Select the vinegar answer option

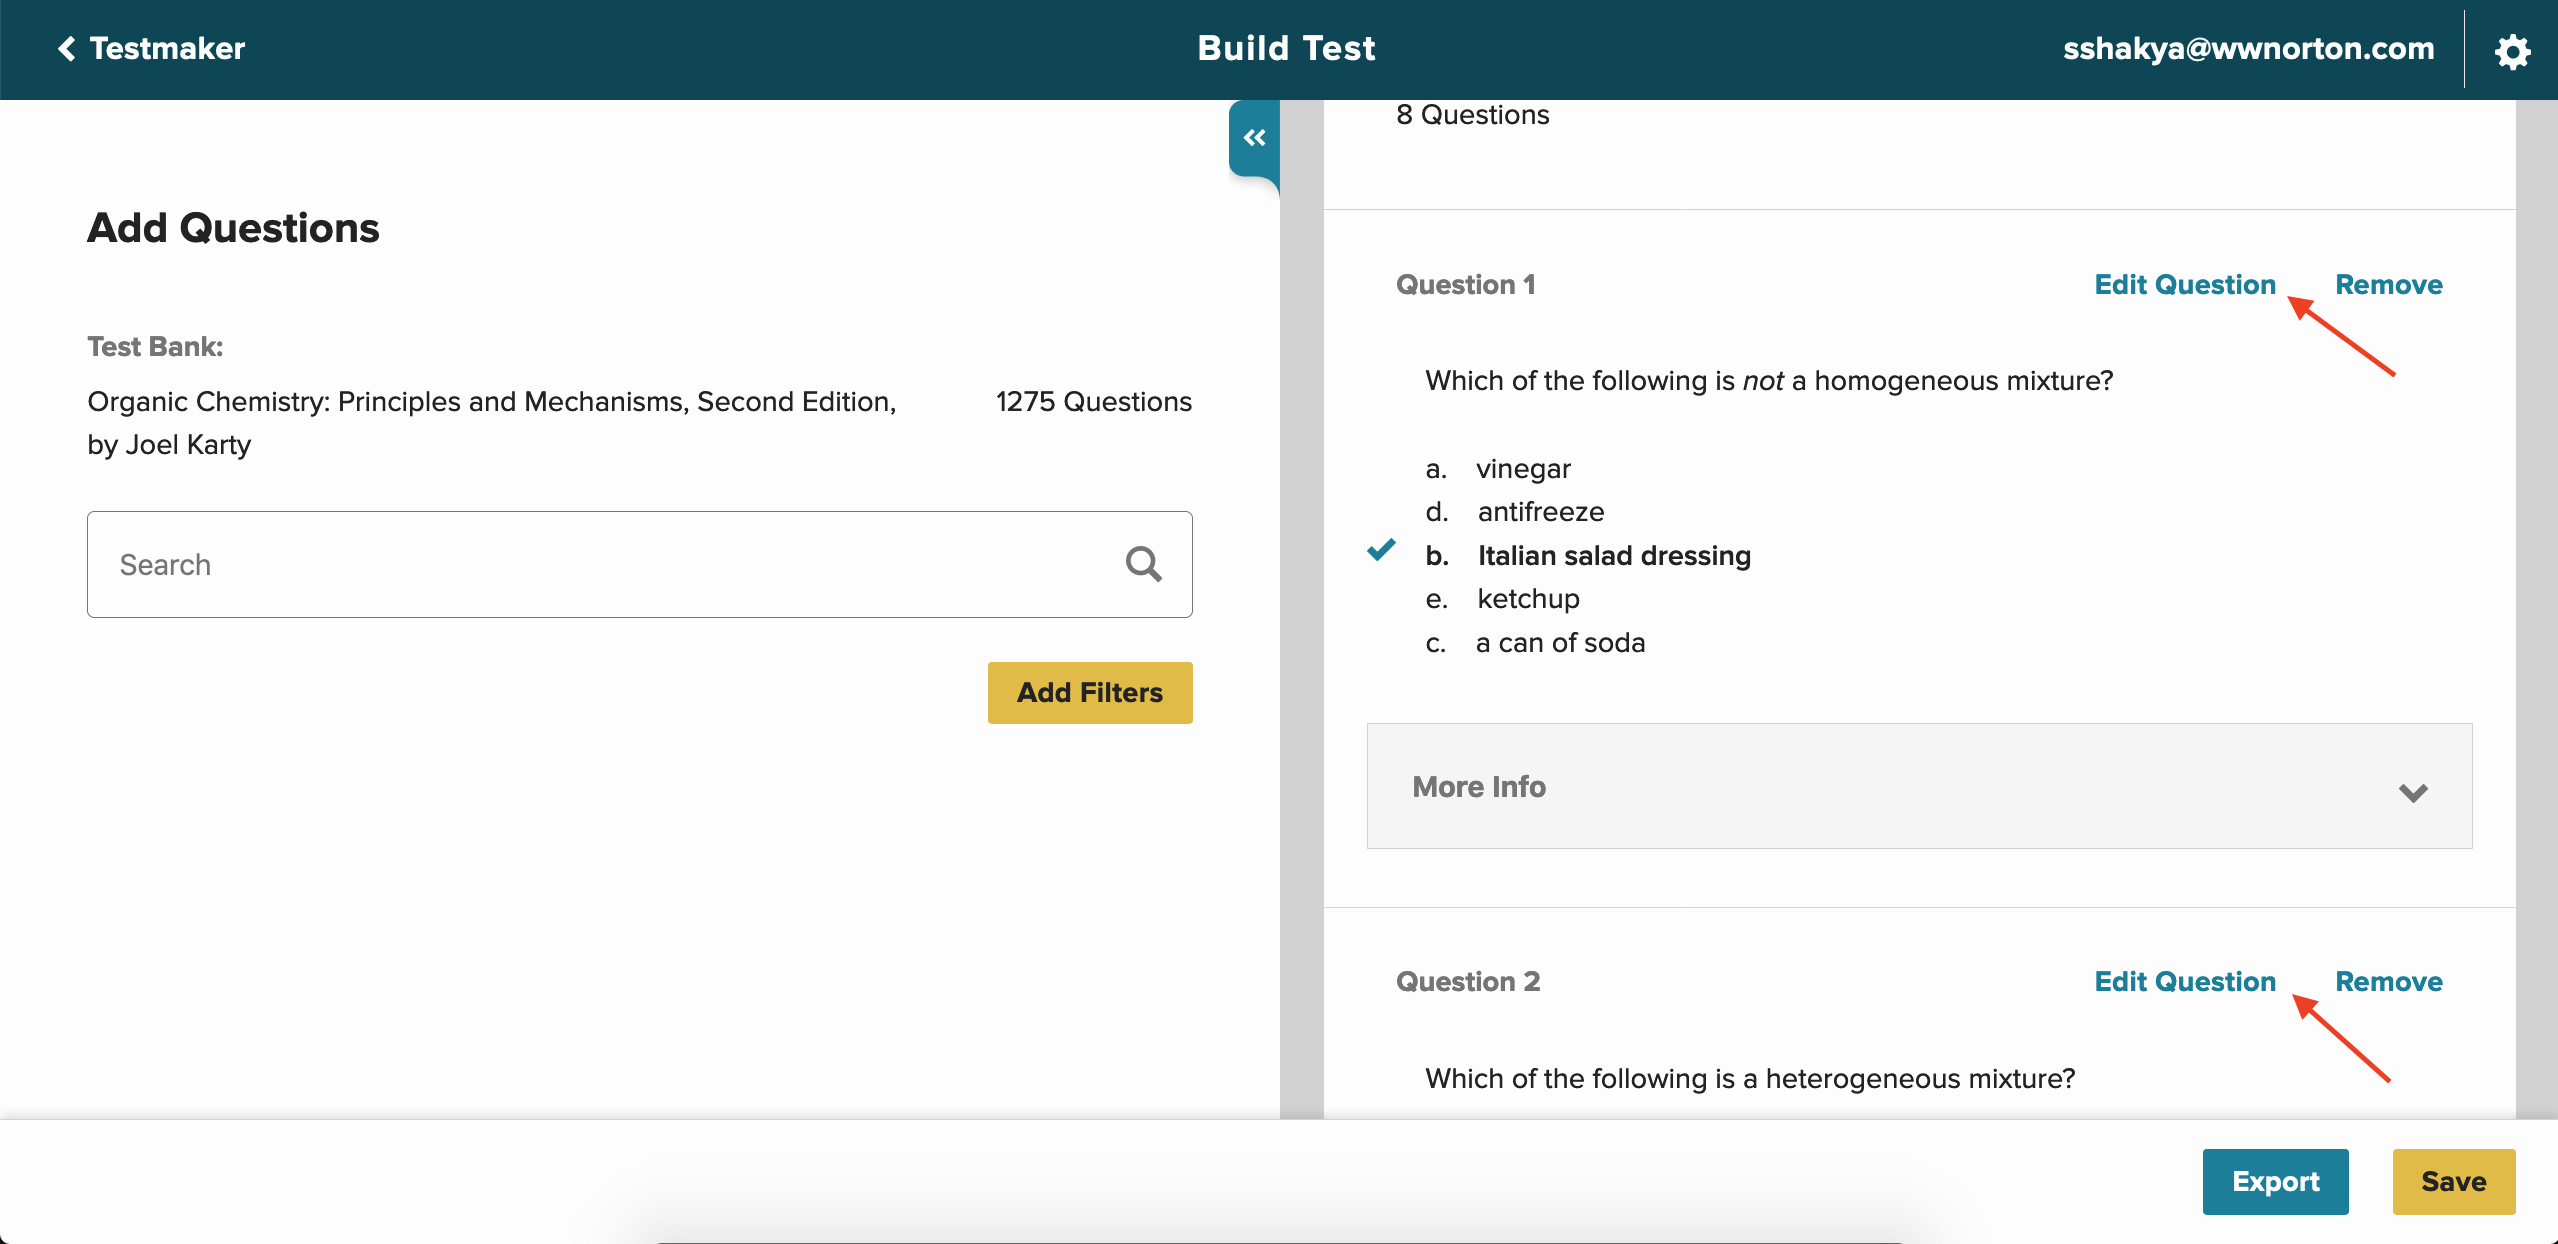pos(1522,469)
